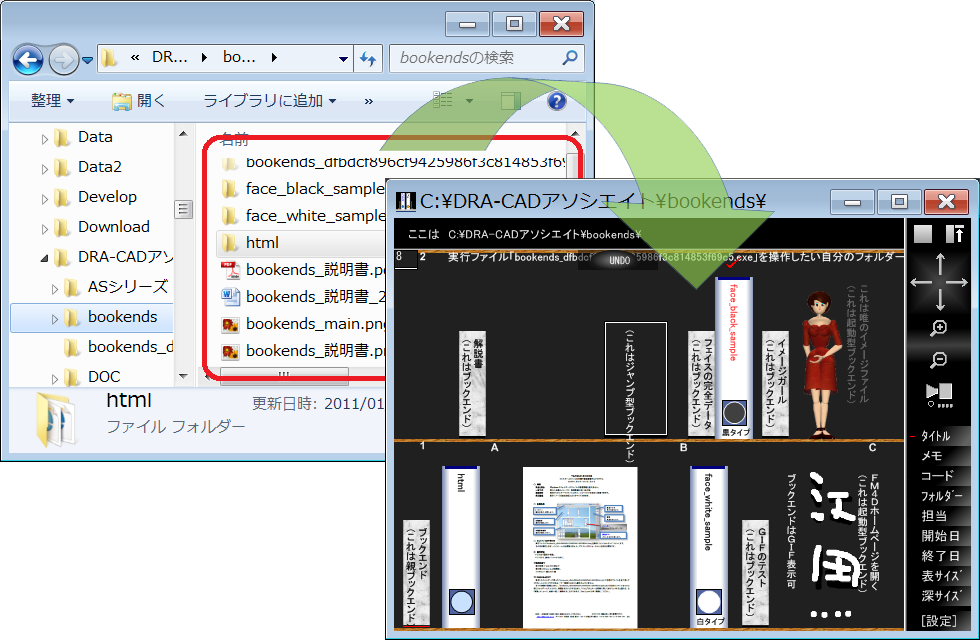Expand the Data folder in the tree
This screenshot has width=980, height=640.
point(44,139)
